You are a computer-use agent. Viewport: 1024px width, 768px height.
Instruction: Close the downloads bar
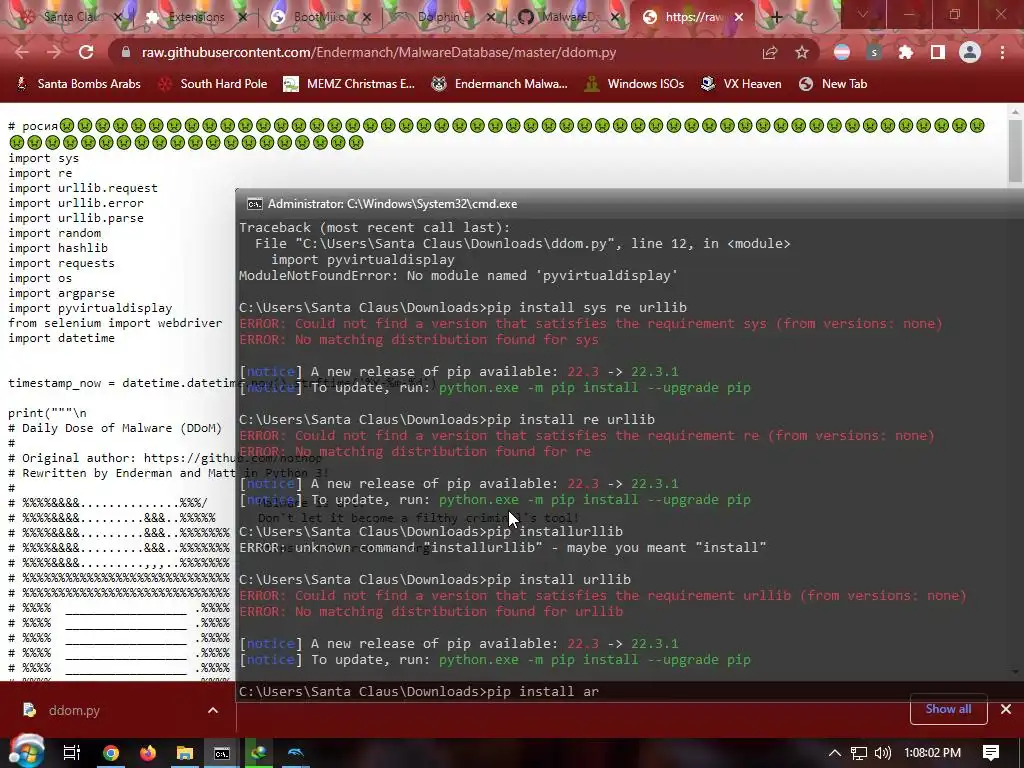point(1006,709)
